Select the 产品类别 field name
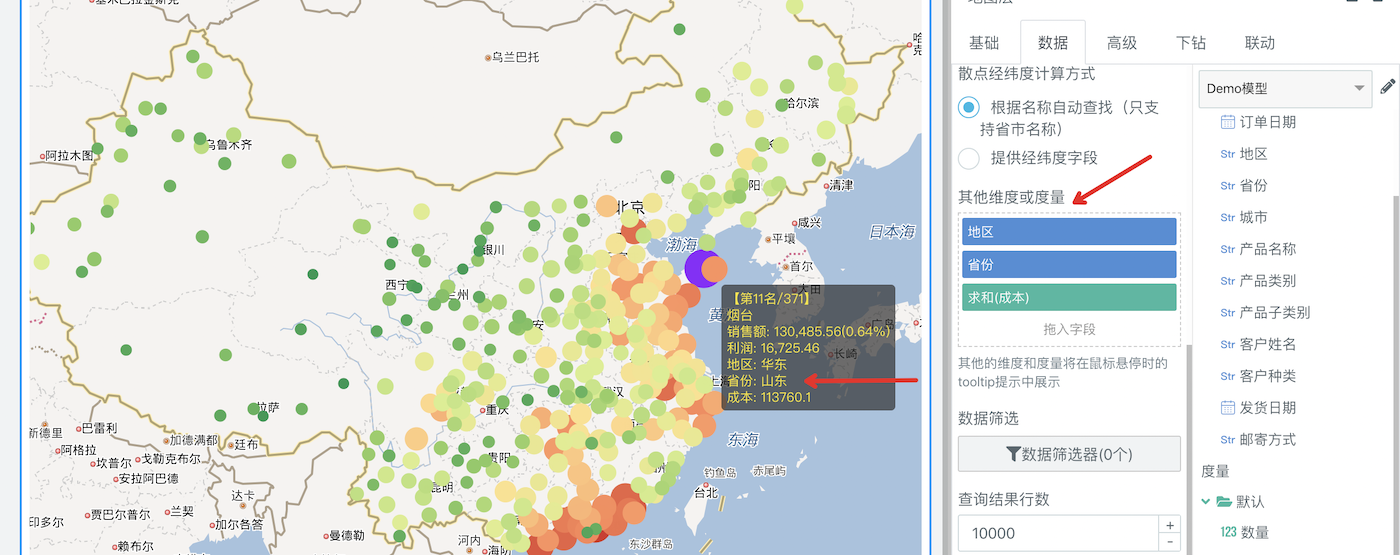 [x=1268, y=281]
